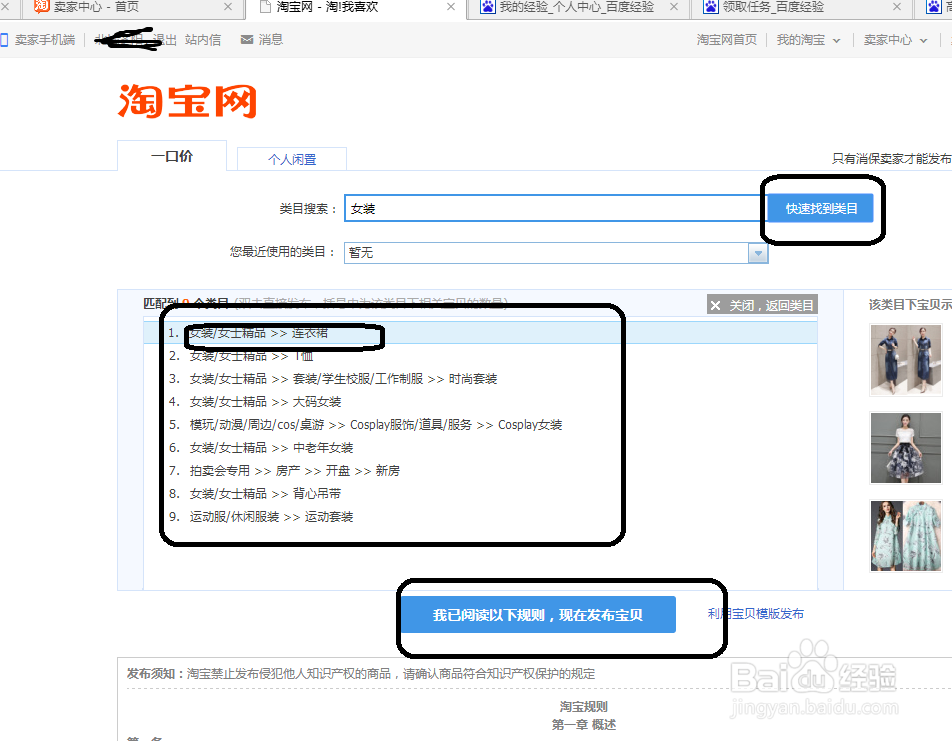Click 快速找到类目 button
Screen dimensions: 952x741
(821, 208)
